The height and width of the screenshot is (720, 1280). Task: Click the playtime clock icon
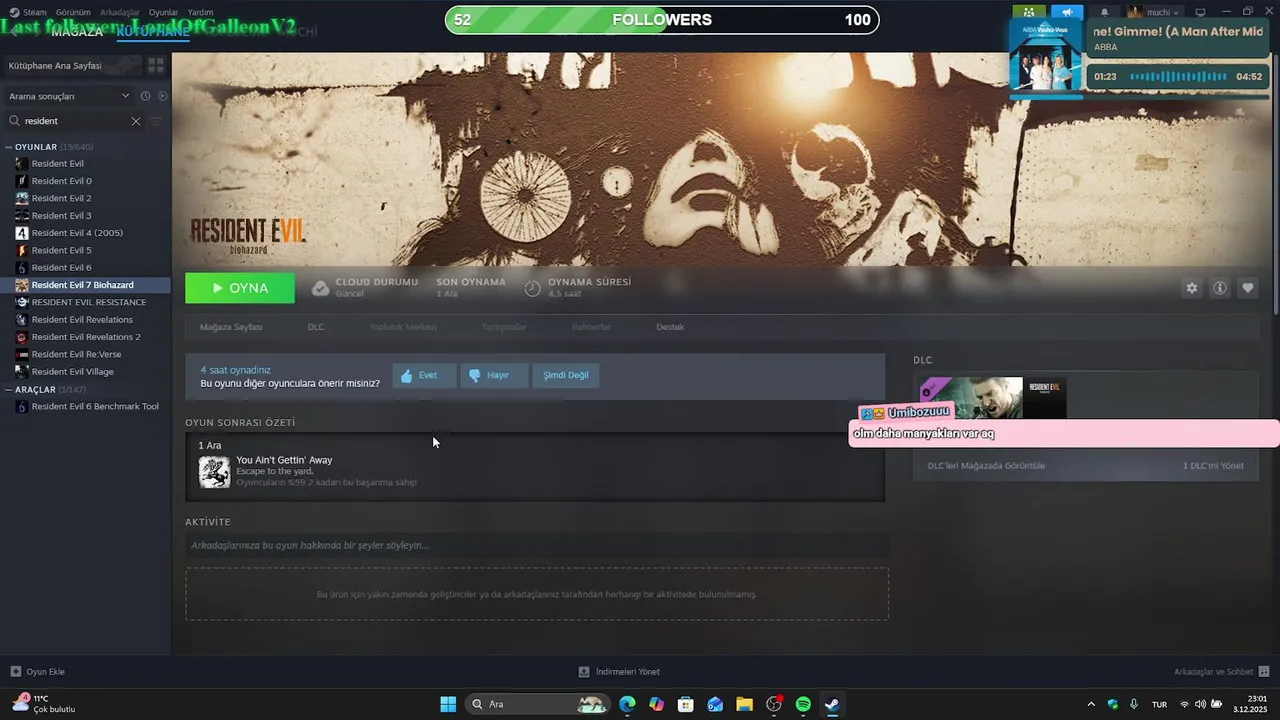click(533, 288)
